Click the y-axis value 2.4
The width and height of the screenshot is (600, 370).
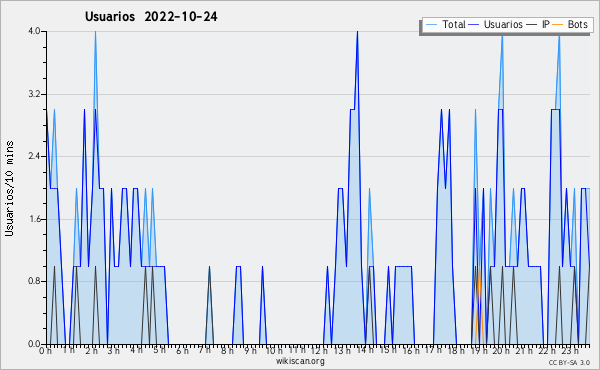click(35, 156)
